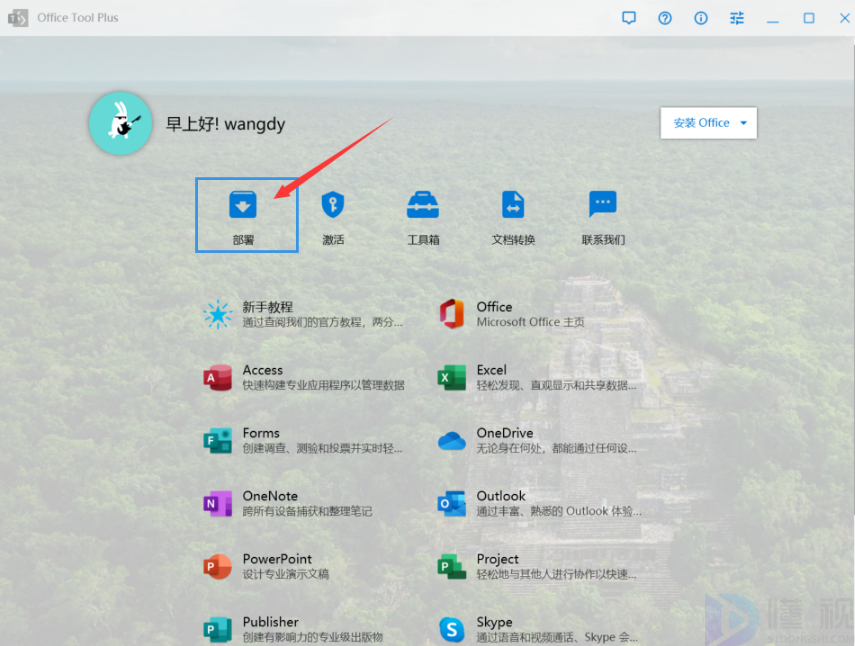855x646 pixels.
Task: Click the Skype title text
Action: click(x=494, y=623)
